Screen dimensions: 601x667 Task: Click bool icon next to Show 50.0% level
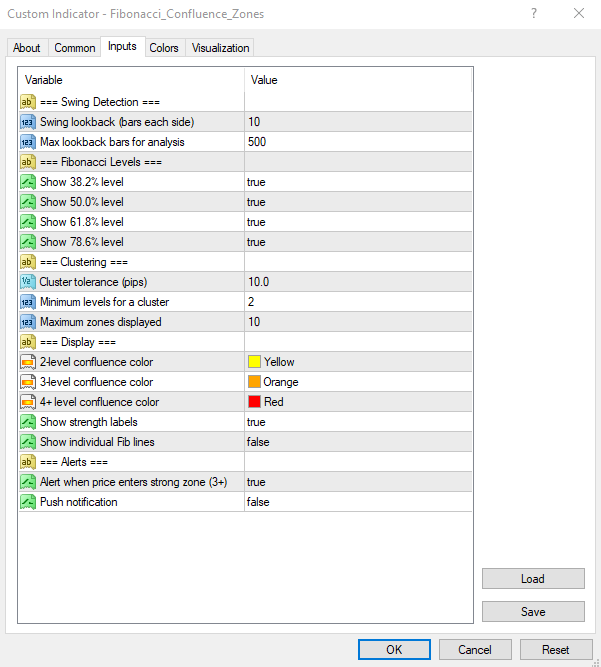(28, 202)
